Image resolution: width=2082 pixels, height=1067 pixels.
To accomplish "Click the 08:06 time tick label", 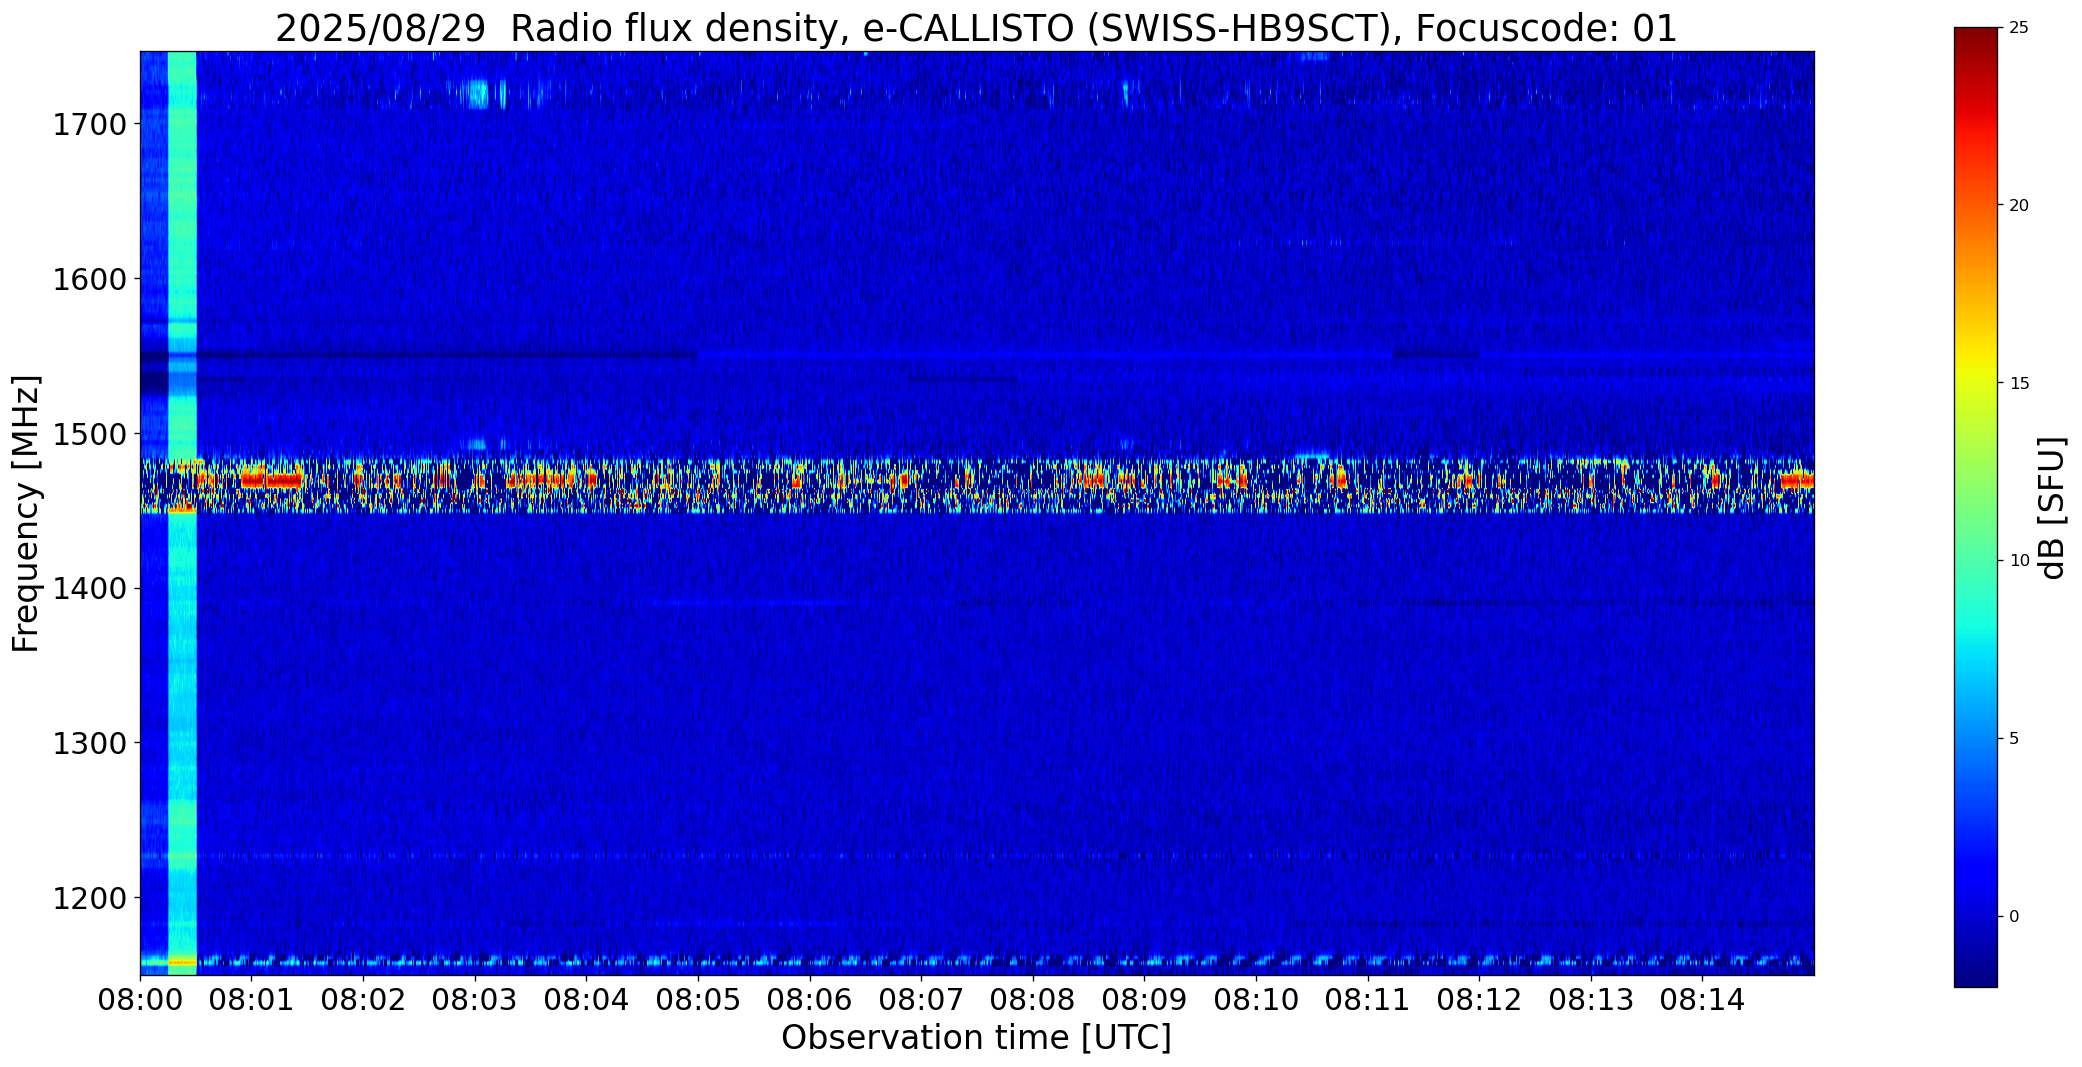I will 810,999.
